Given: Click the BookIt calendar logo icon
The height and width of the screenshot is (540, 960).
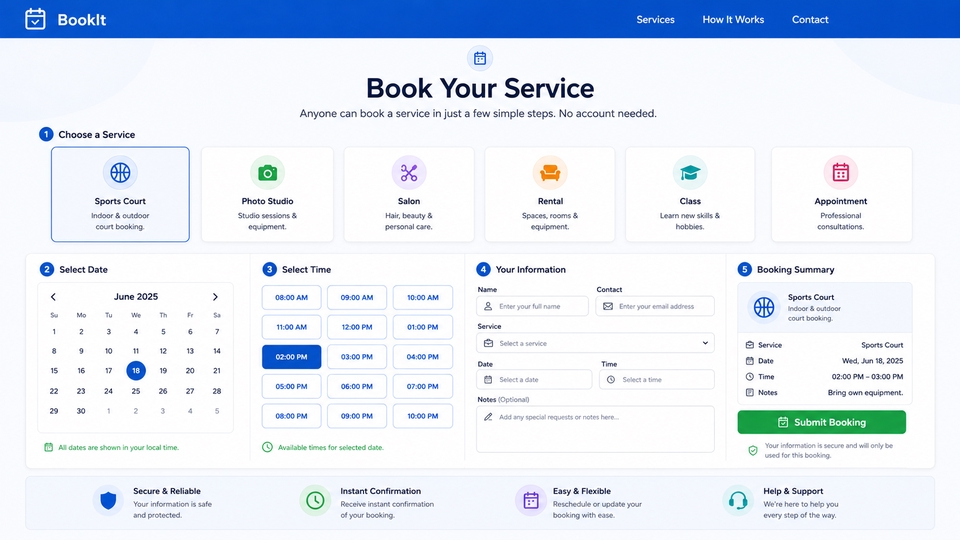Looking at the screenshot, I should pyautogui.click(x=35, y=19).
